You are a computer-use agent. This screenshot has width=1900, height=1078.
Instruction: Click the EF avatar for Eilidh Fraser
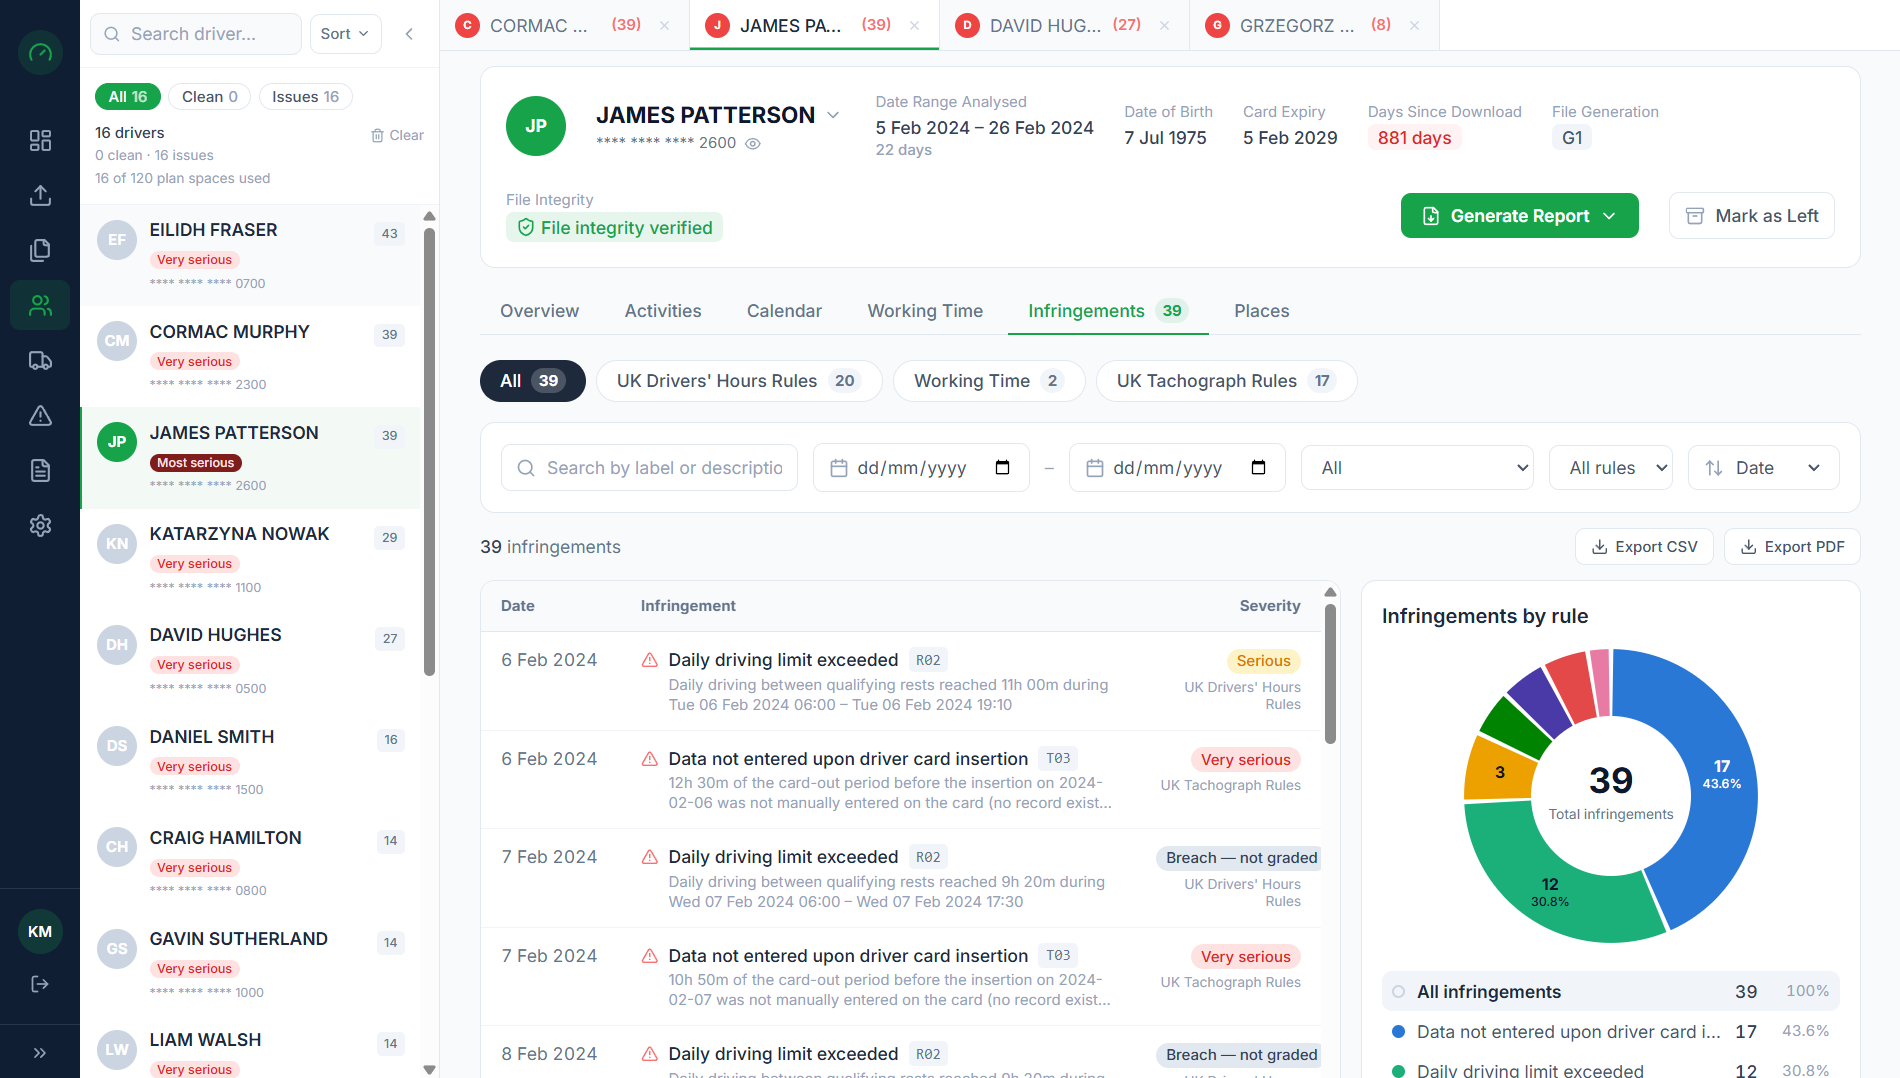tap(117, 240)
